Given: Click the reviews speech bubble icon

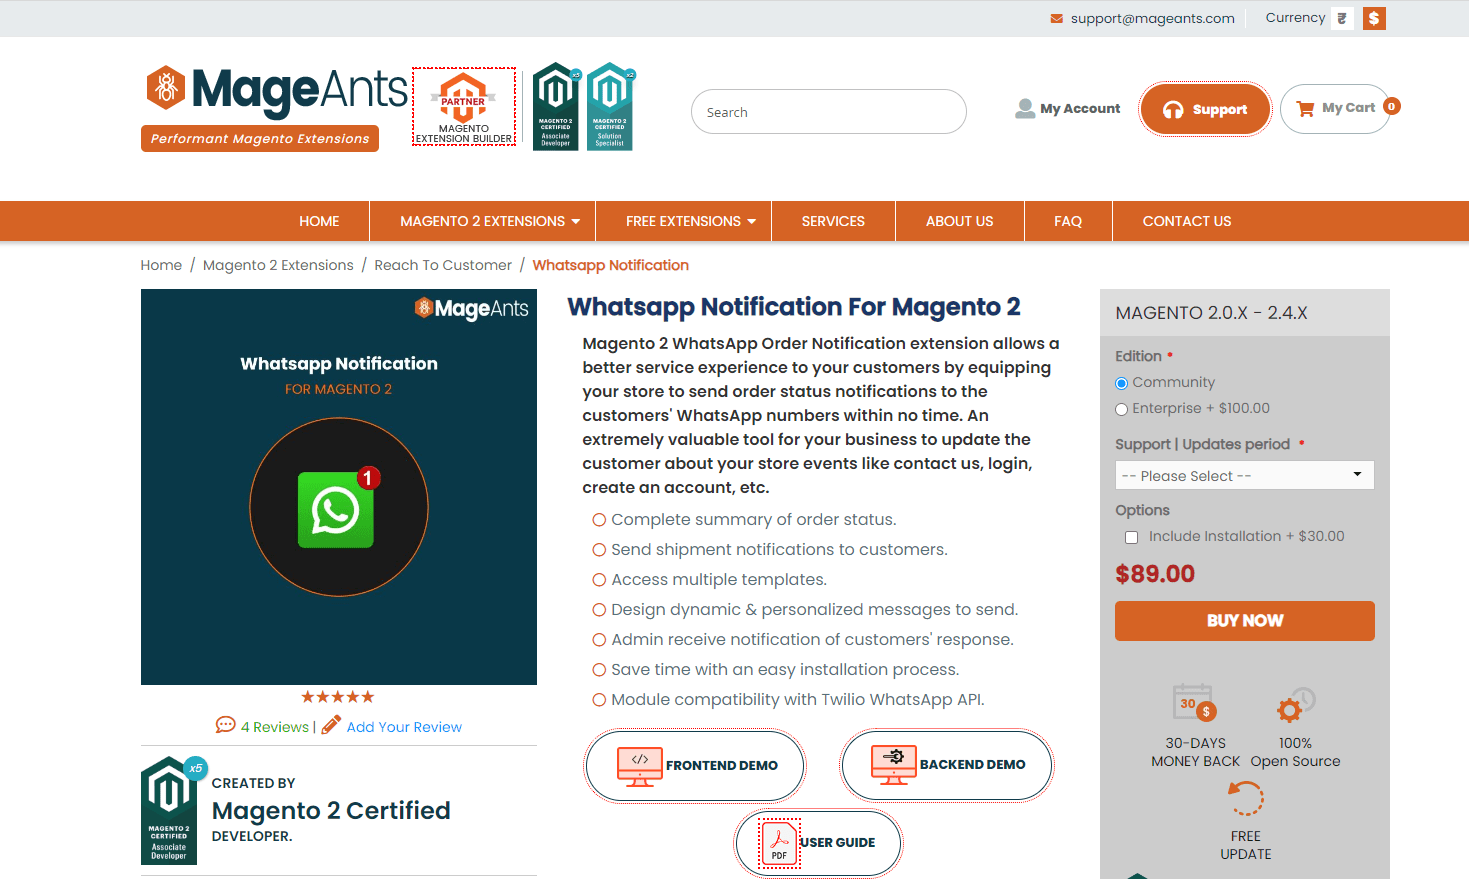Looking at the screenshot, I should 226,725.
